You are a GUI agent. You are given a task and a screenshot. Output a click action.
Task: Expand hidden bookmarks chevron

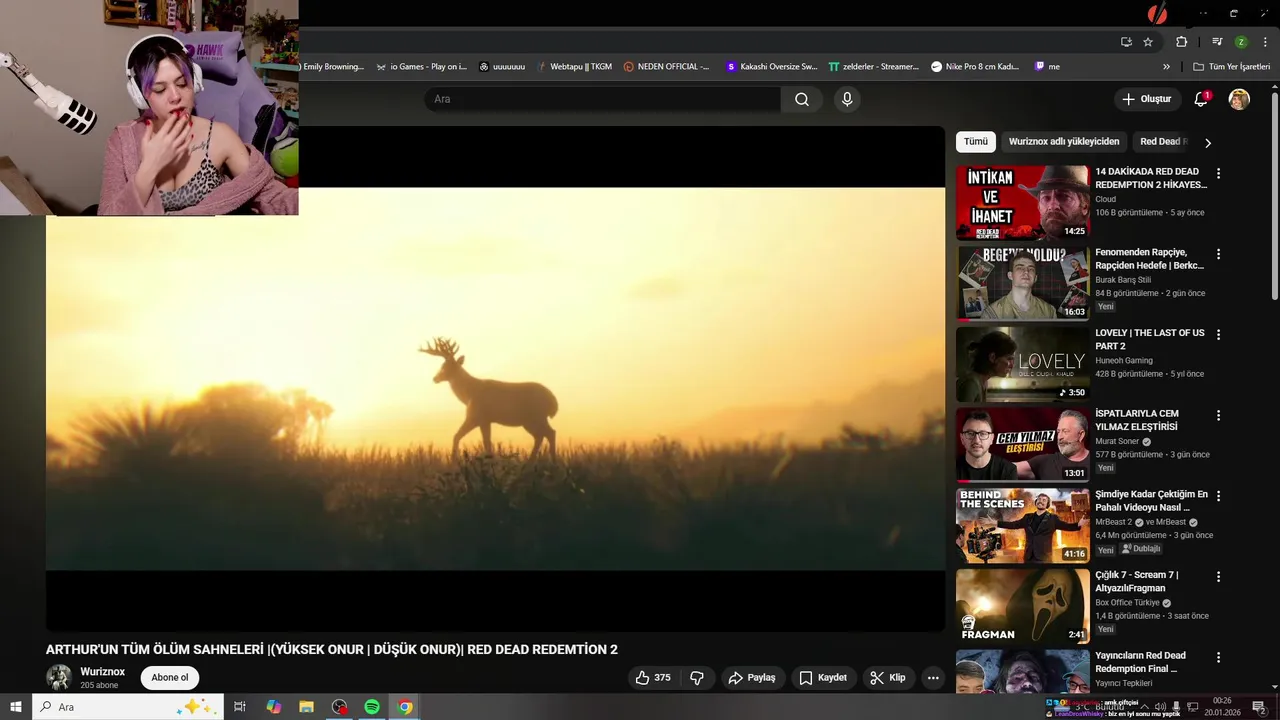point(1166,67)
